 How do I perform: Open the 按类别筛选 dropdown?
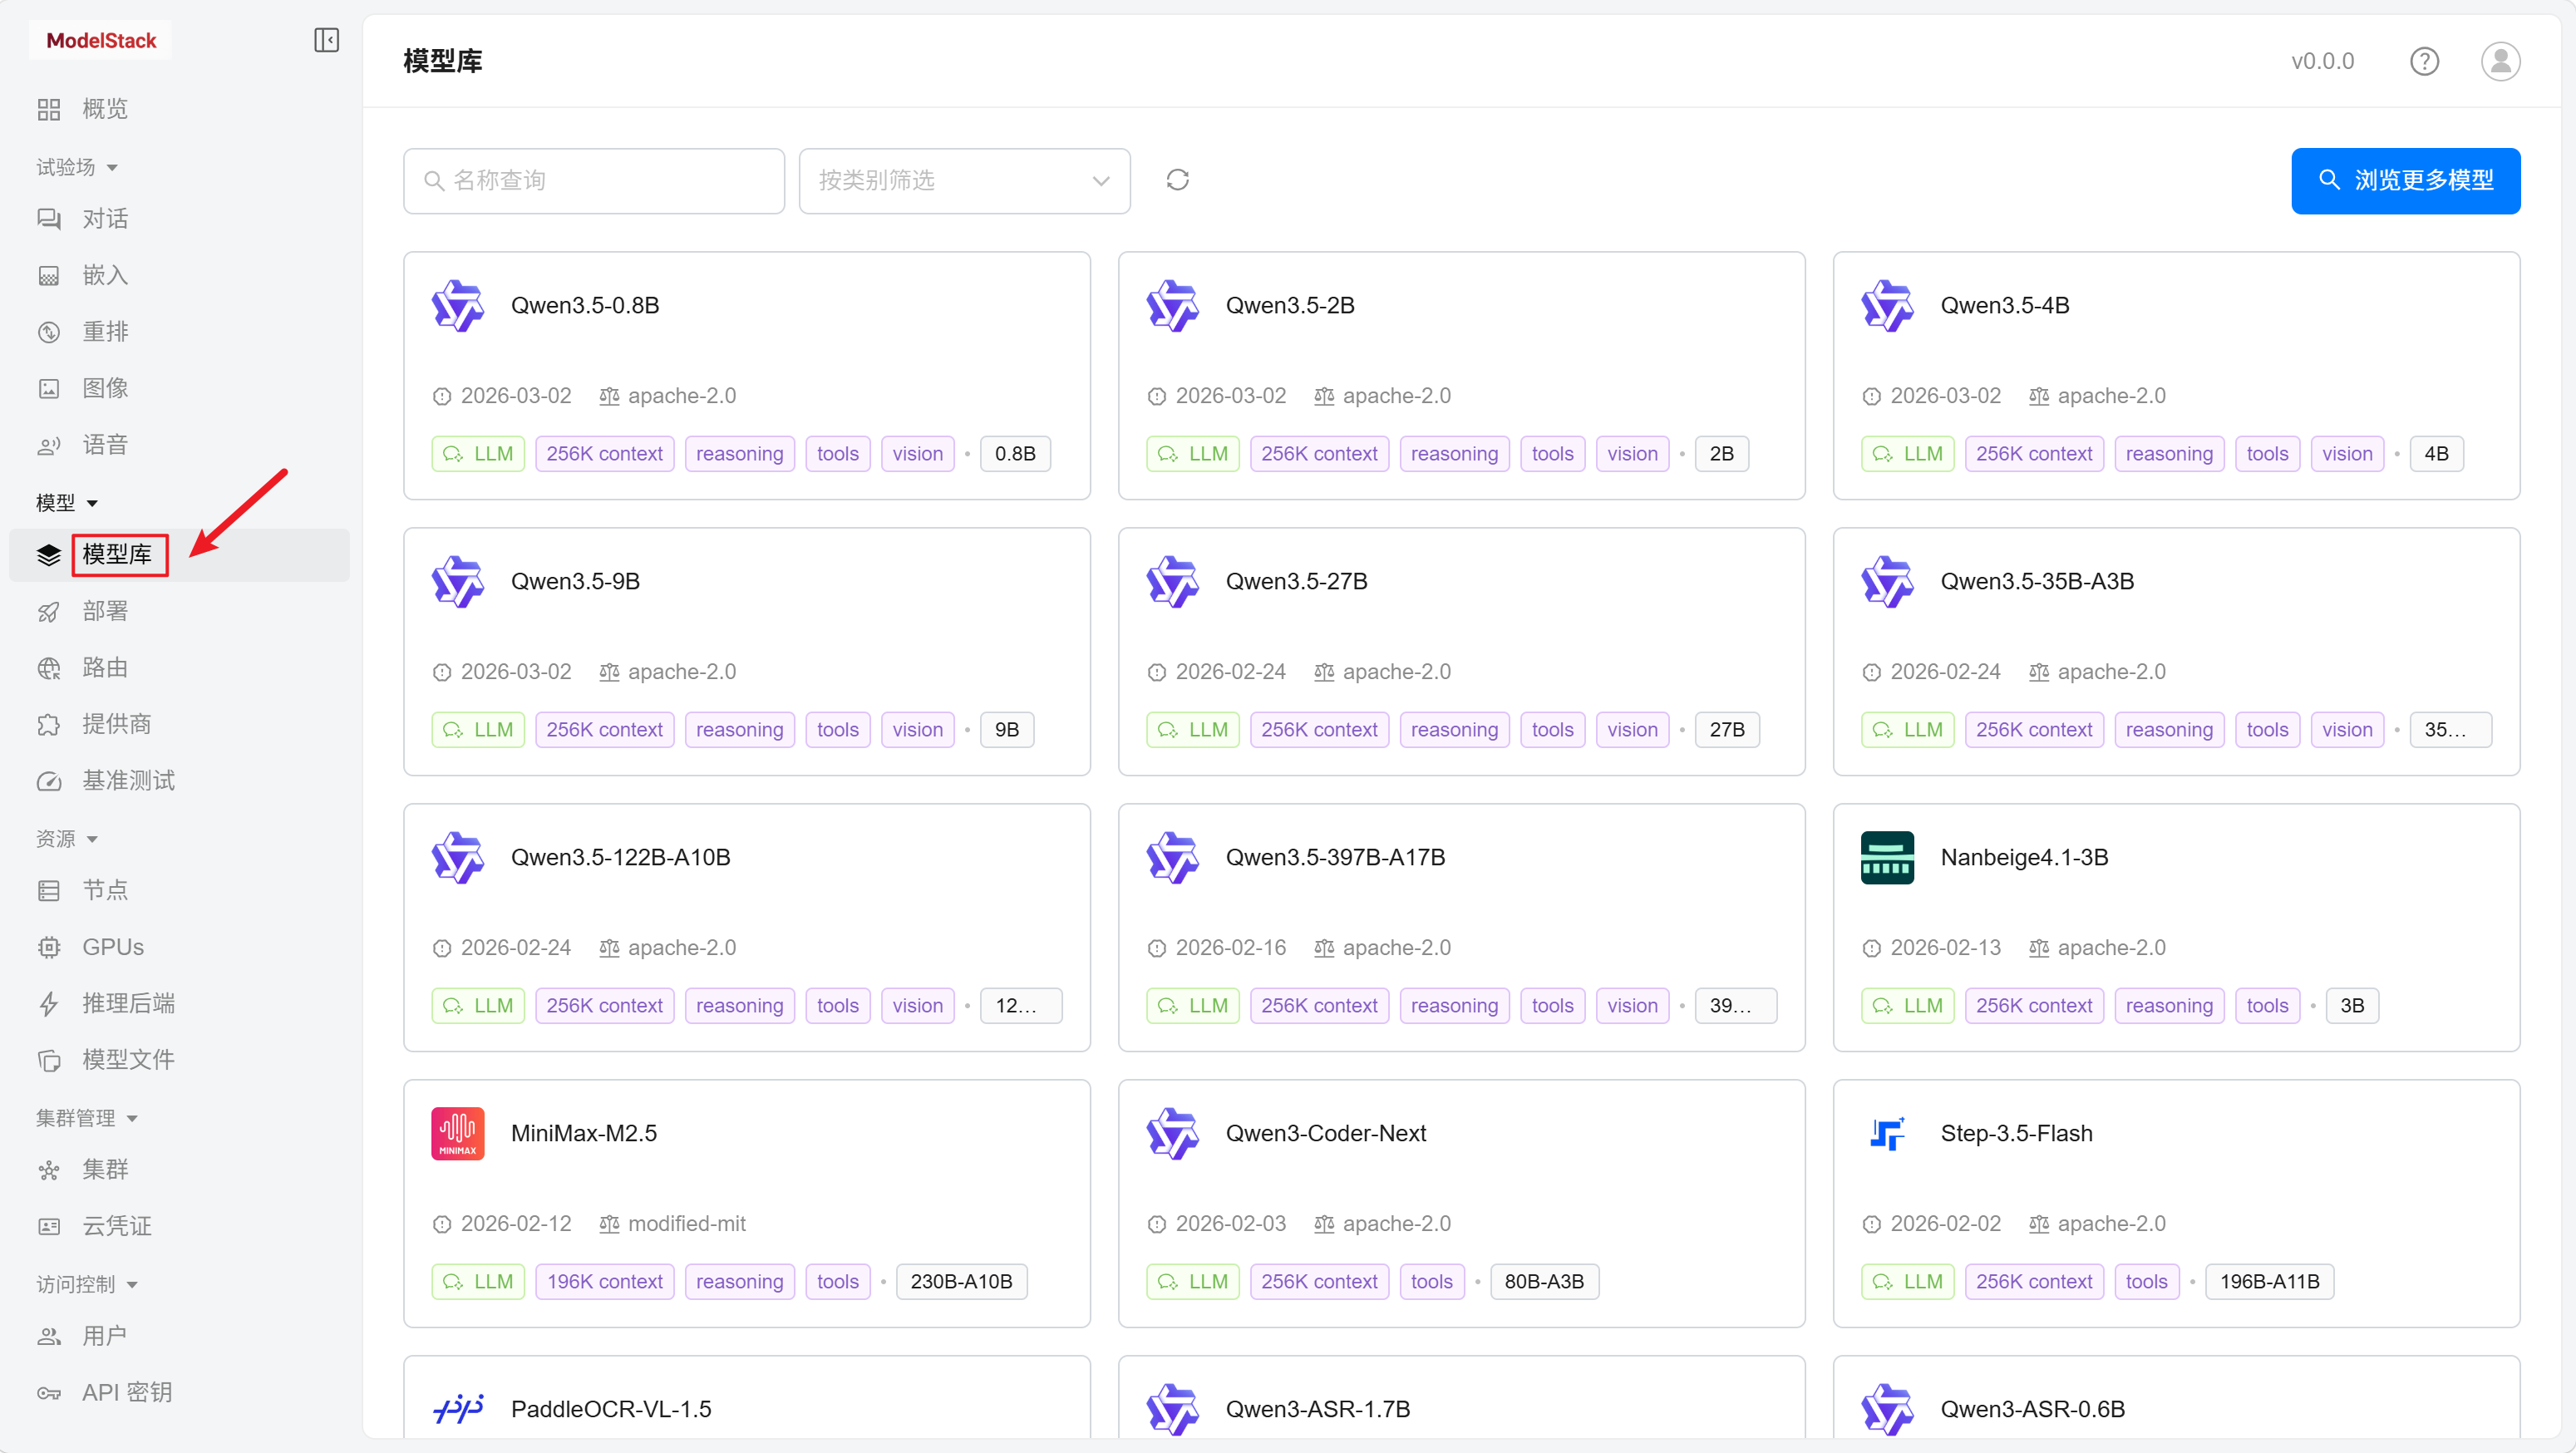coord(964,181)
